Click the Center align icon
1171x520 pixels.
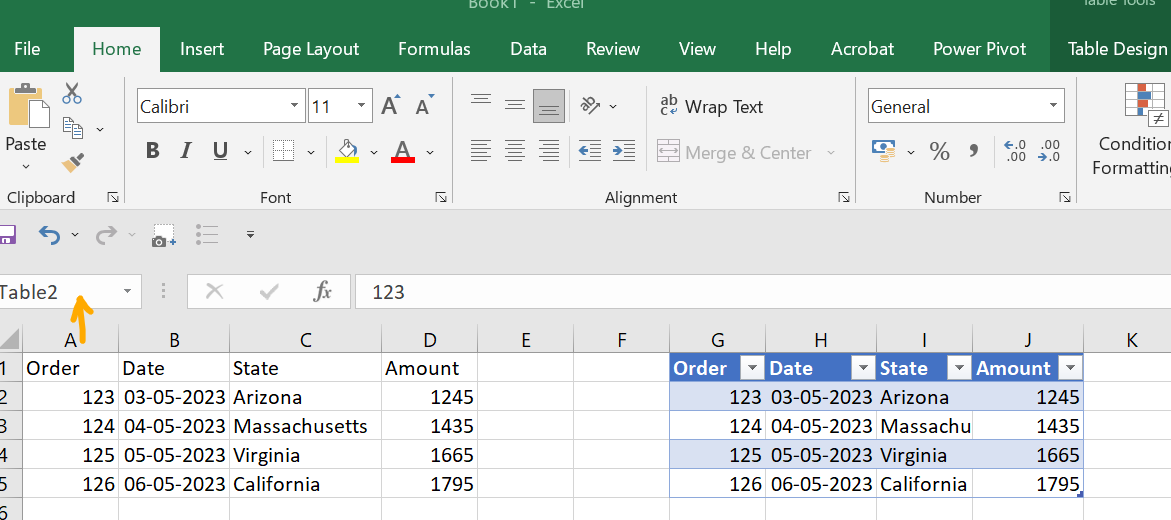(515, 152)
